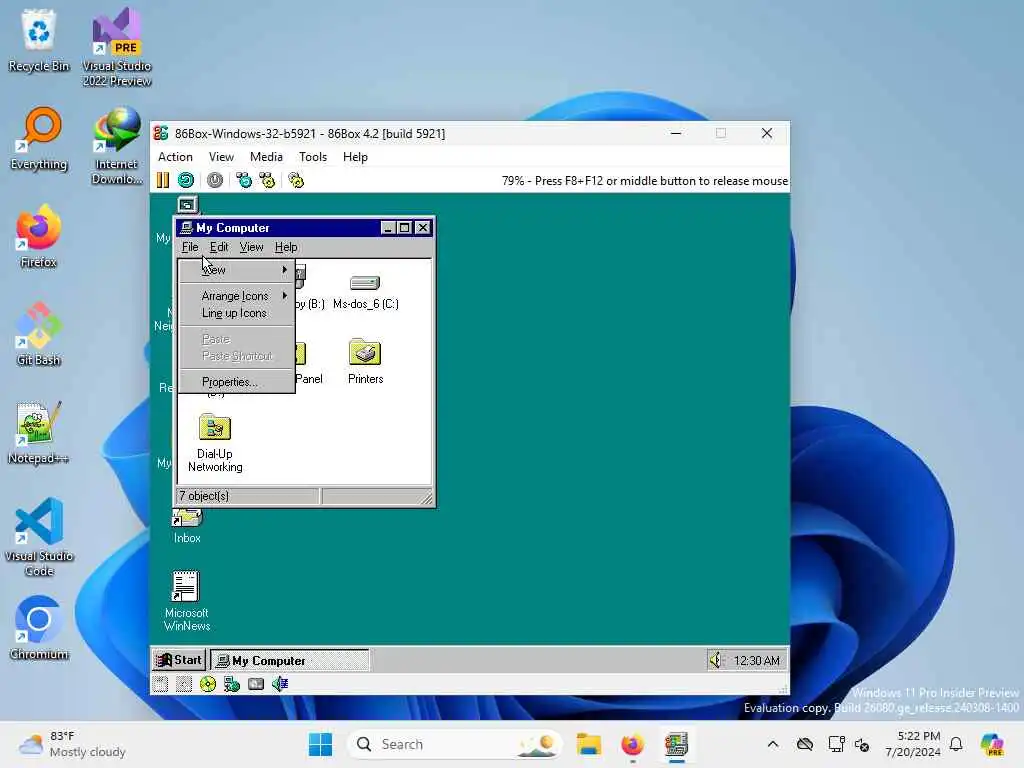Screen dimensions: 1024x768
Task: Select the Visual Studio 2022 Preview shortcut
Action: [x=117, y=48]
